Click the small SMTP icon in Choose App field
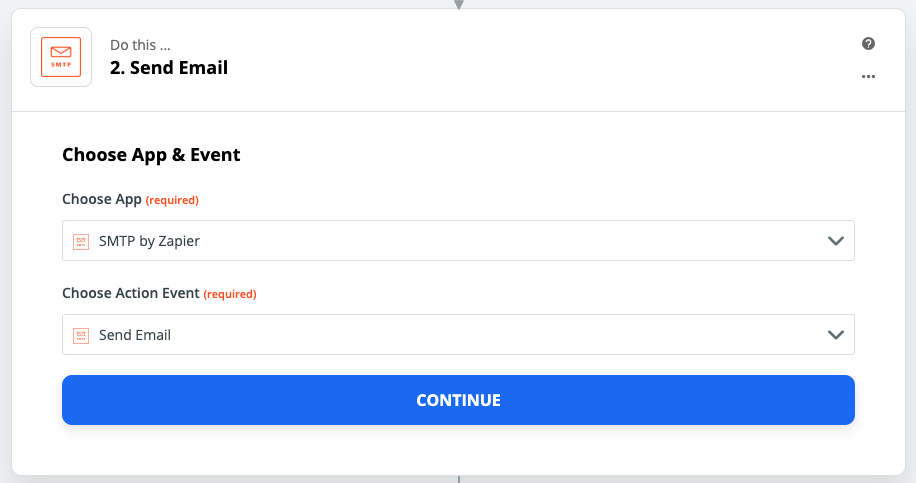The width and height of the screenshot is (916, 483). pyautogui.click(x=81, y=241)
